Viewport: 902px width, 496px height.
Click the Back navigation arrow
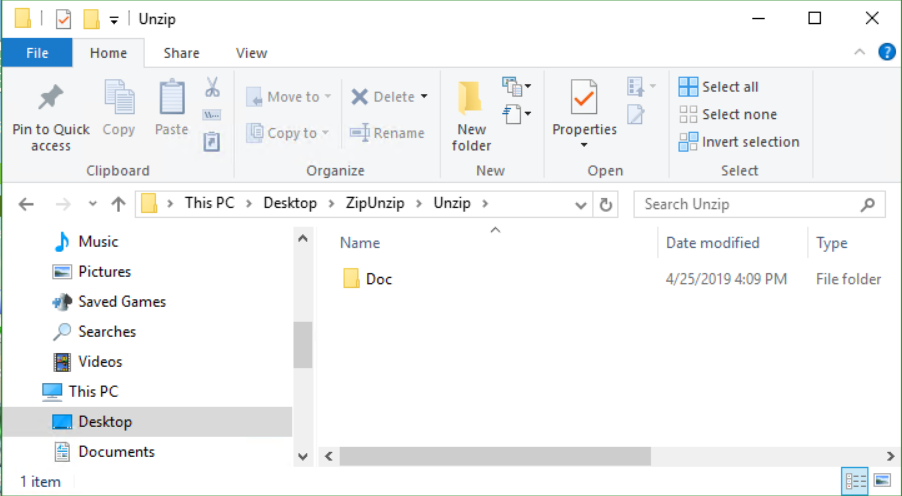coord(26,204)
